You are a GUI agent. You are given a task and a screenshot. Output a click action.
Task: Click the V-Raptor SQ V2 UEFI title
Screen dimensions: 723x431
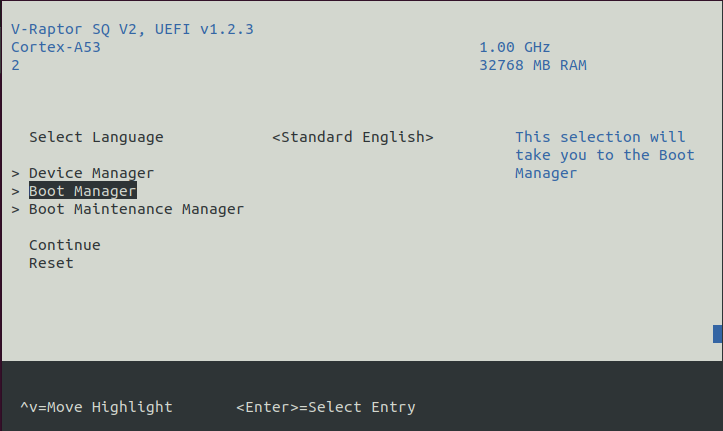point(132,30)
